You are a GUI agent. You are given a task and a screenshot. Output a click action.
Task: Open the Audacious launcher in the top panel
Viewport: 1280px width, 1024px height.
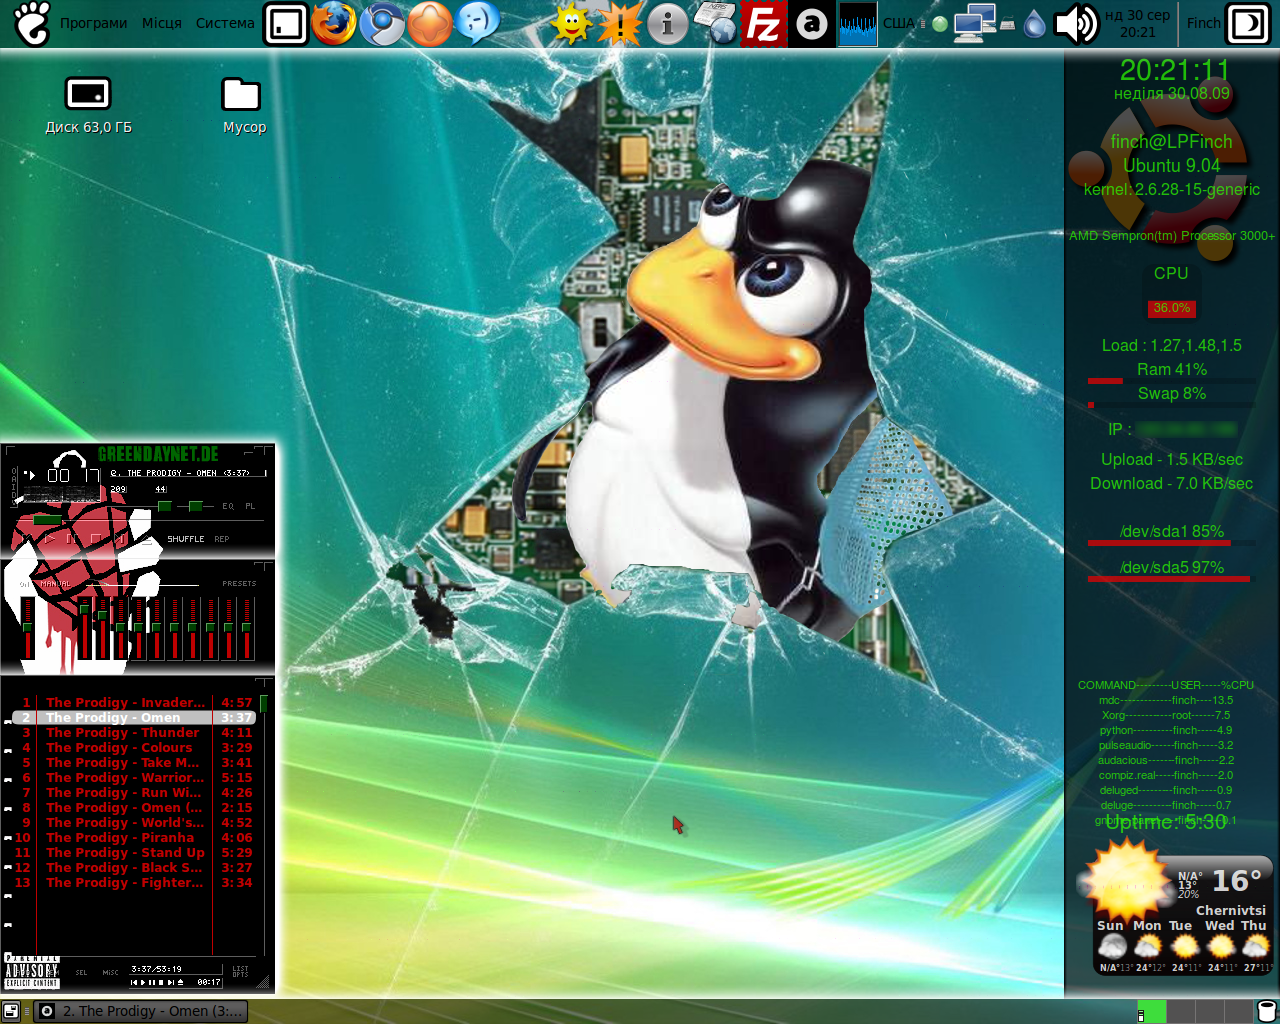[811, 24]
